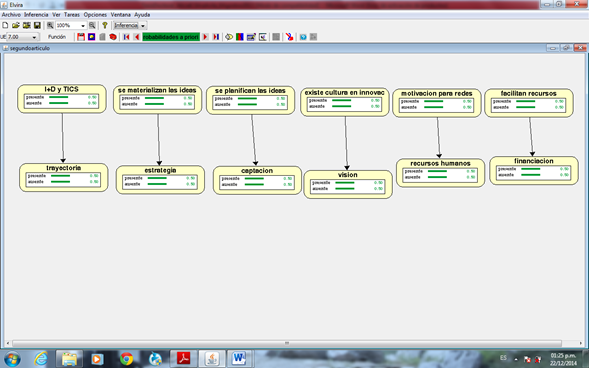Go to the first evidence case arrow
Viewport: 589px width, 368px height.
(x=126, y=37)
